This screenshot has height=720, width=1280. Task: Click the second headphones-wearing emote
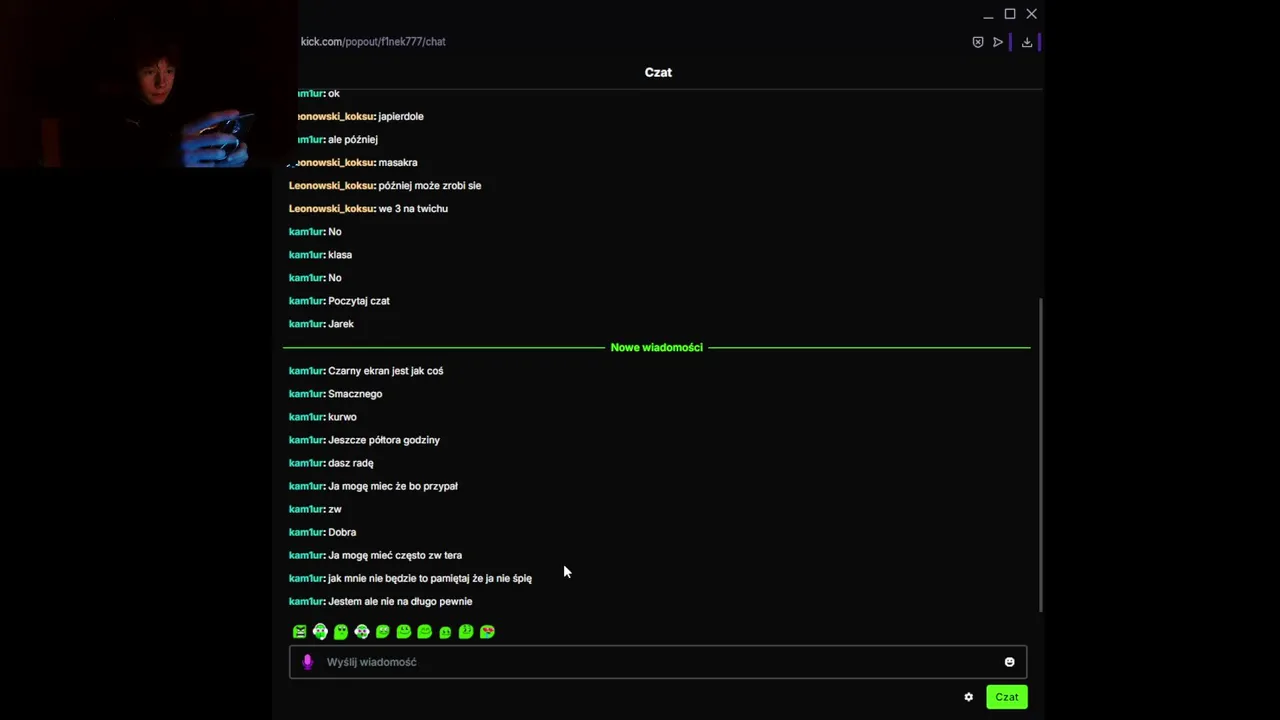(362, 631)
